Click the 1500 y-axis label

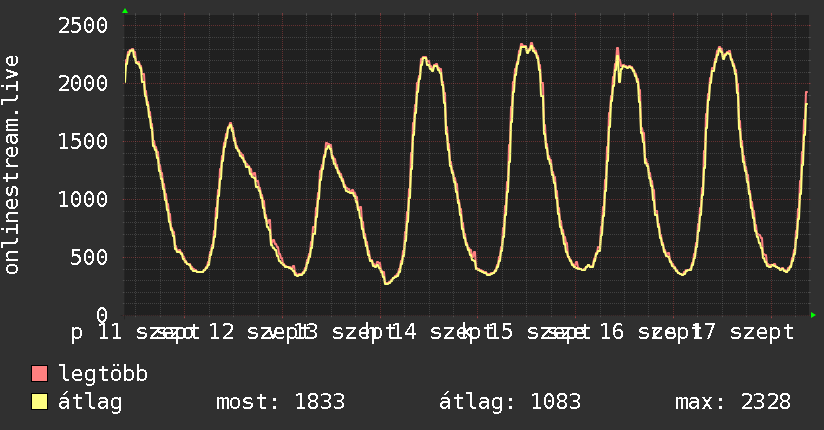[x=83, y=141]
